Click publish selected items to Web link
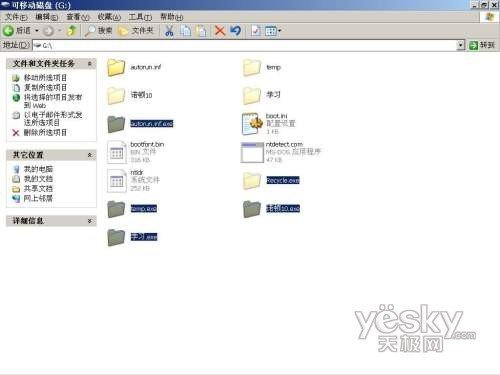 click(53, 101)
